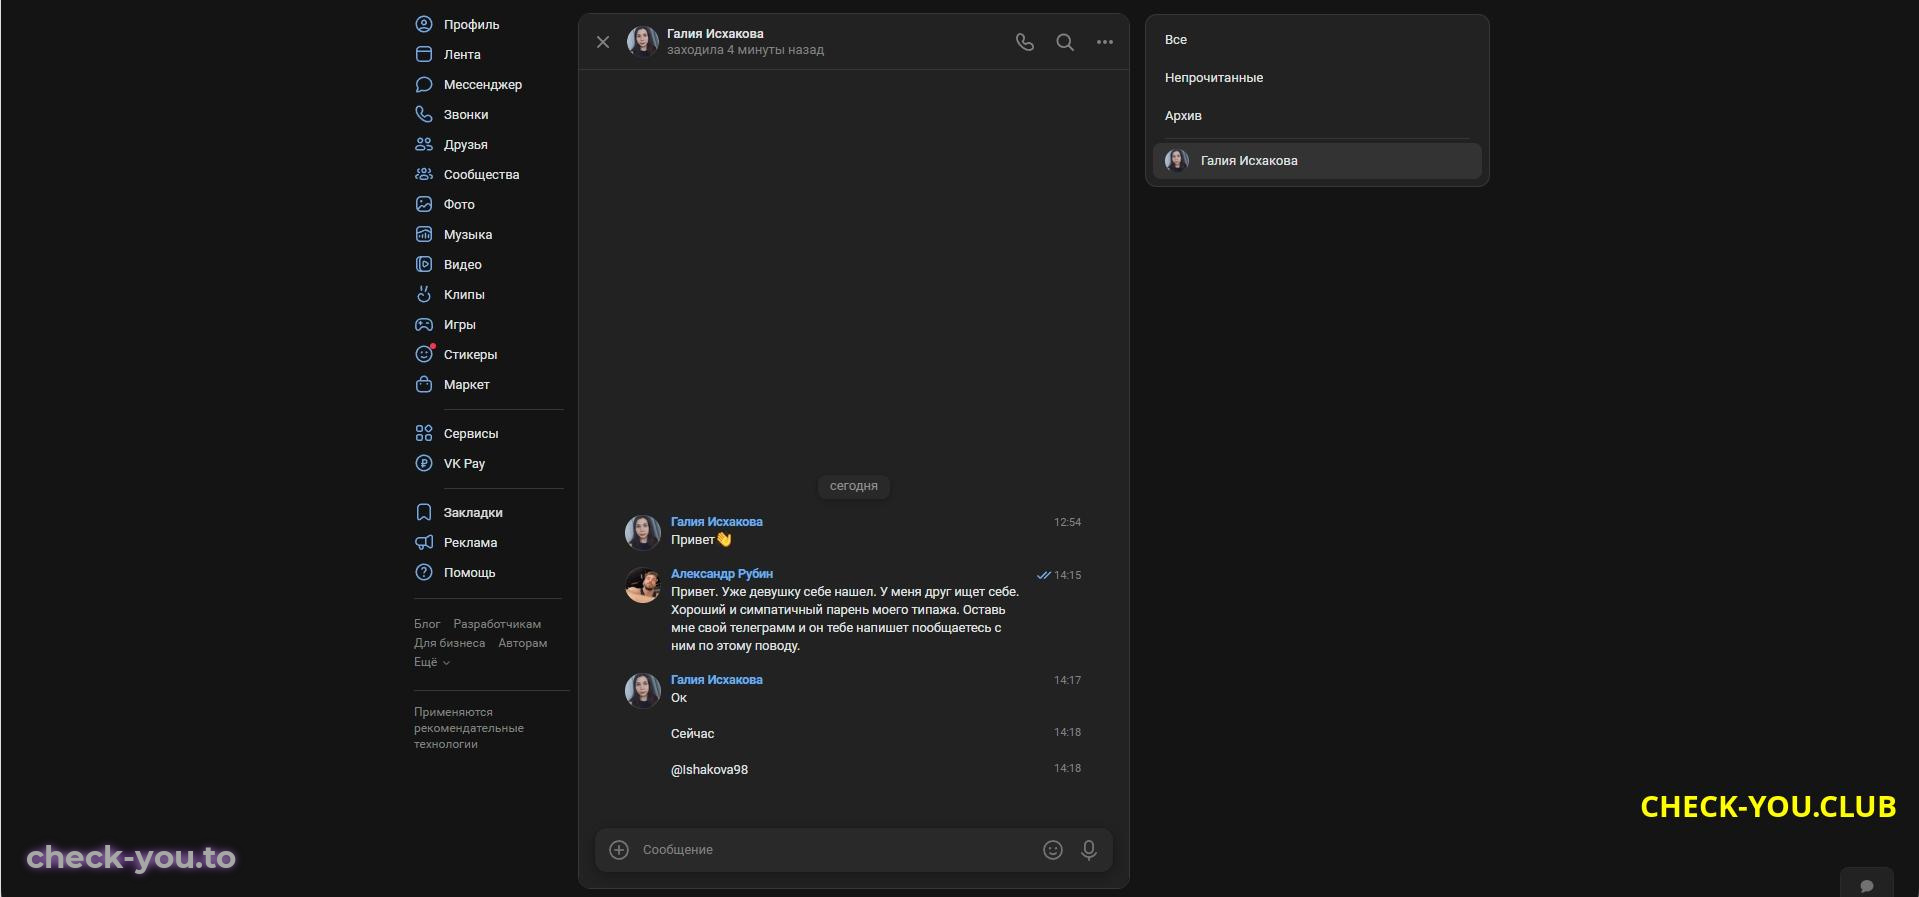Select Галия Исхакова sender name above Ок
The width and height of the screenshot is (1919, 897).
point(717,680)
